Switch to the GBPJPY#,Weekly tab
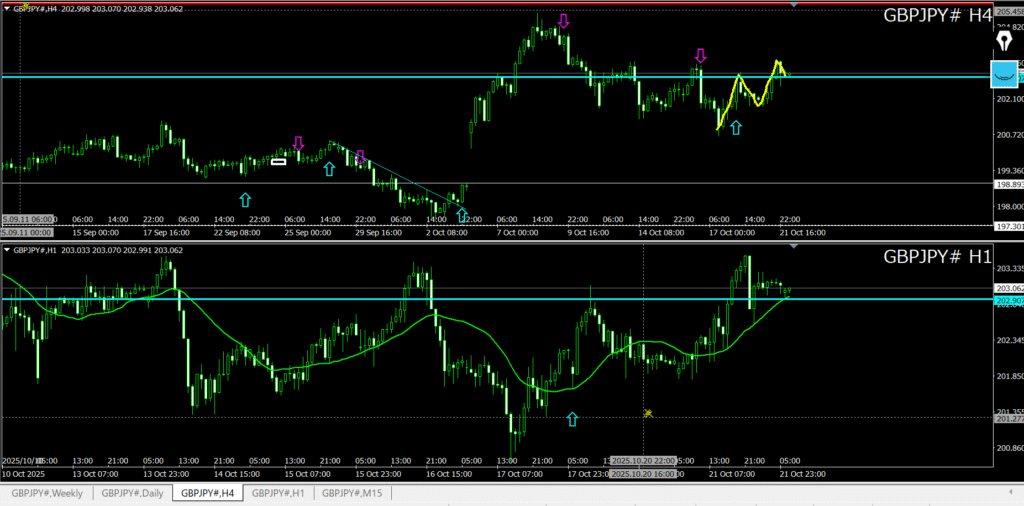The height and width of the screenshot is (506, 1024). [x=47, y=493]
